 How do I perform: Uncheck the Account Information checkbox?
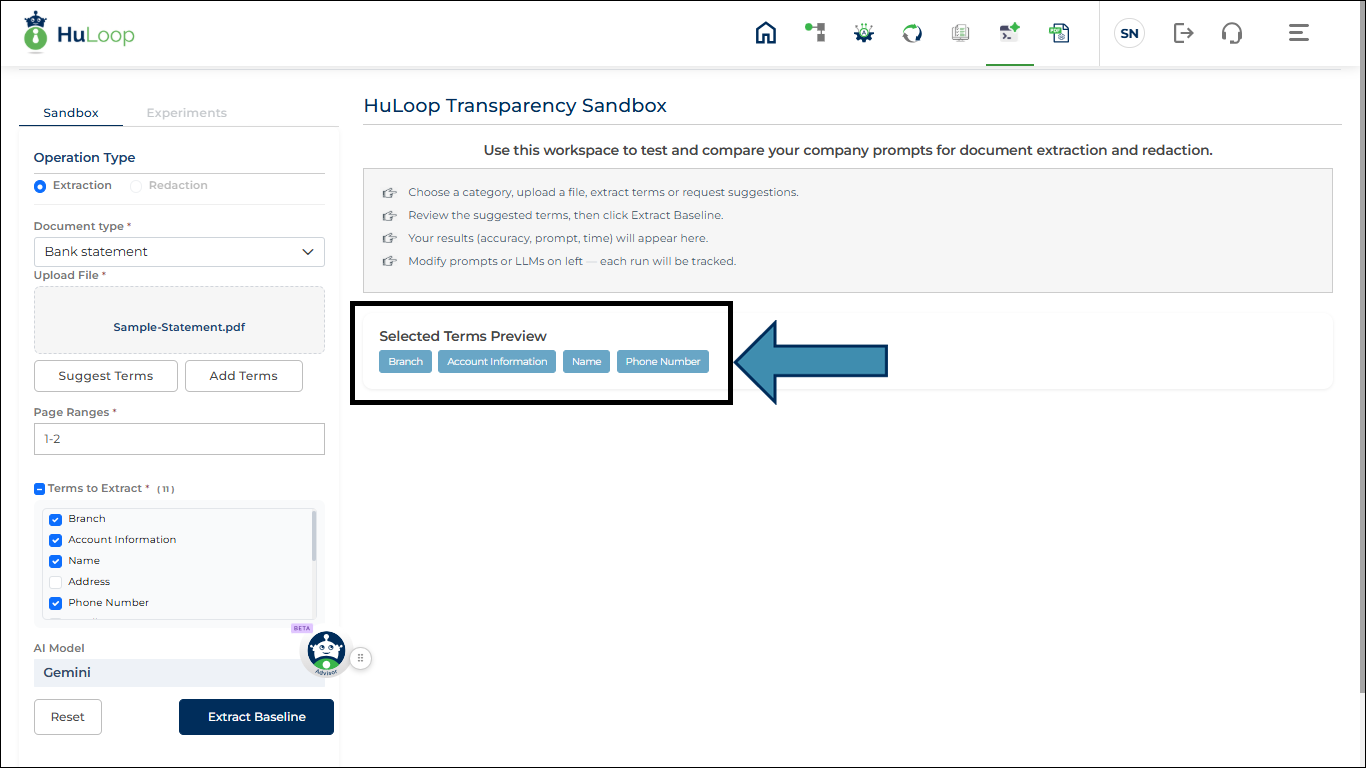click(x=56, y=540)
